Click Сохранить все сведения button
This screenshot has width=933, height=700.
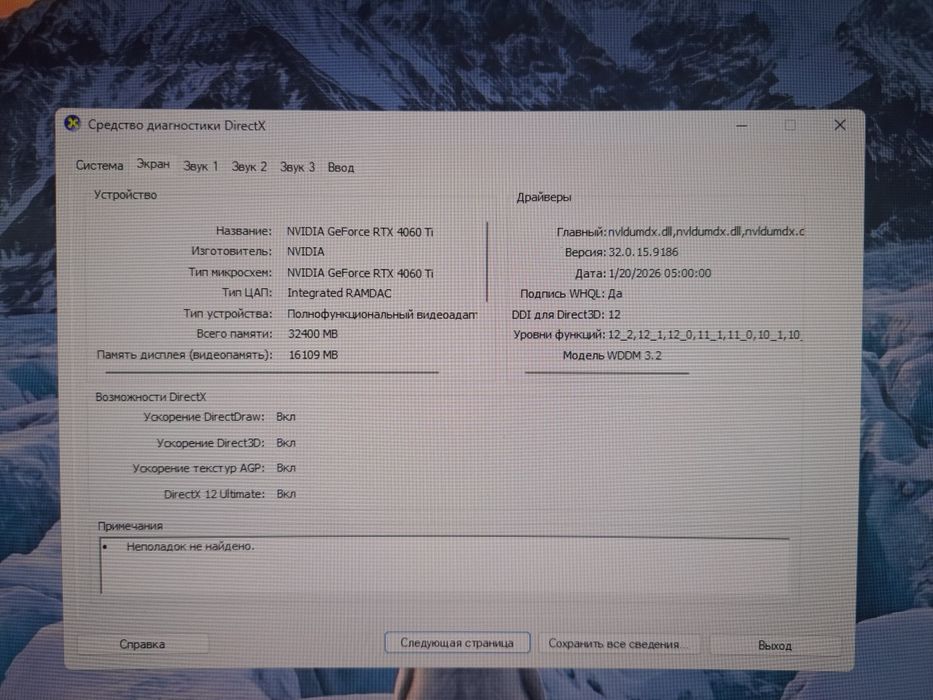(618, 643)
